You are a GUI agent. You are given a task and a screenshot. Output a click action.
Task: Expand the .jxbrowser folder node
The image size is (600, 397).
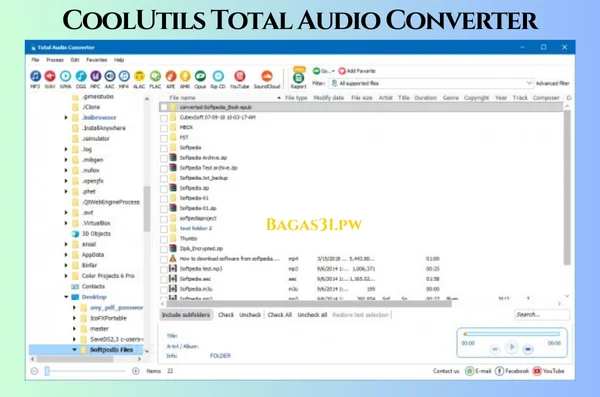[66, 118]
